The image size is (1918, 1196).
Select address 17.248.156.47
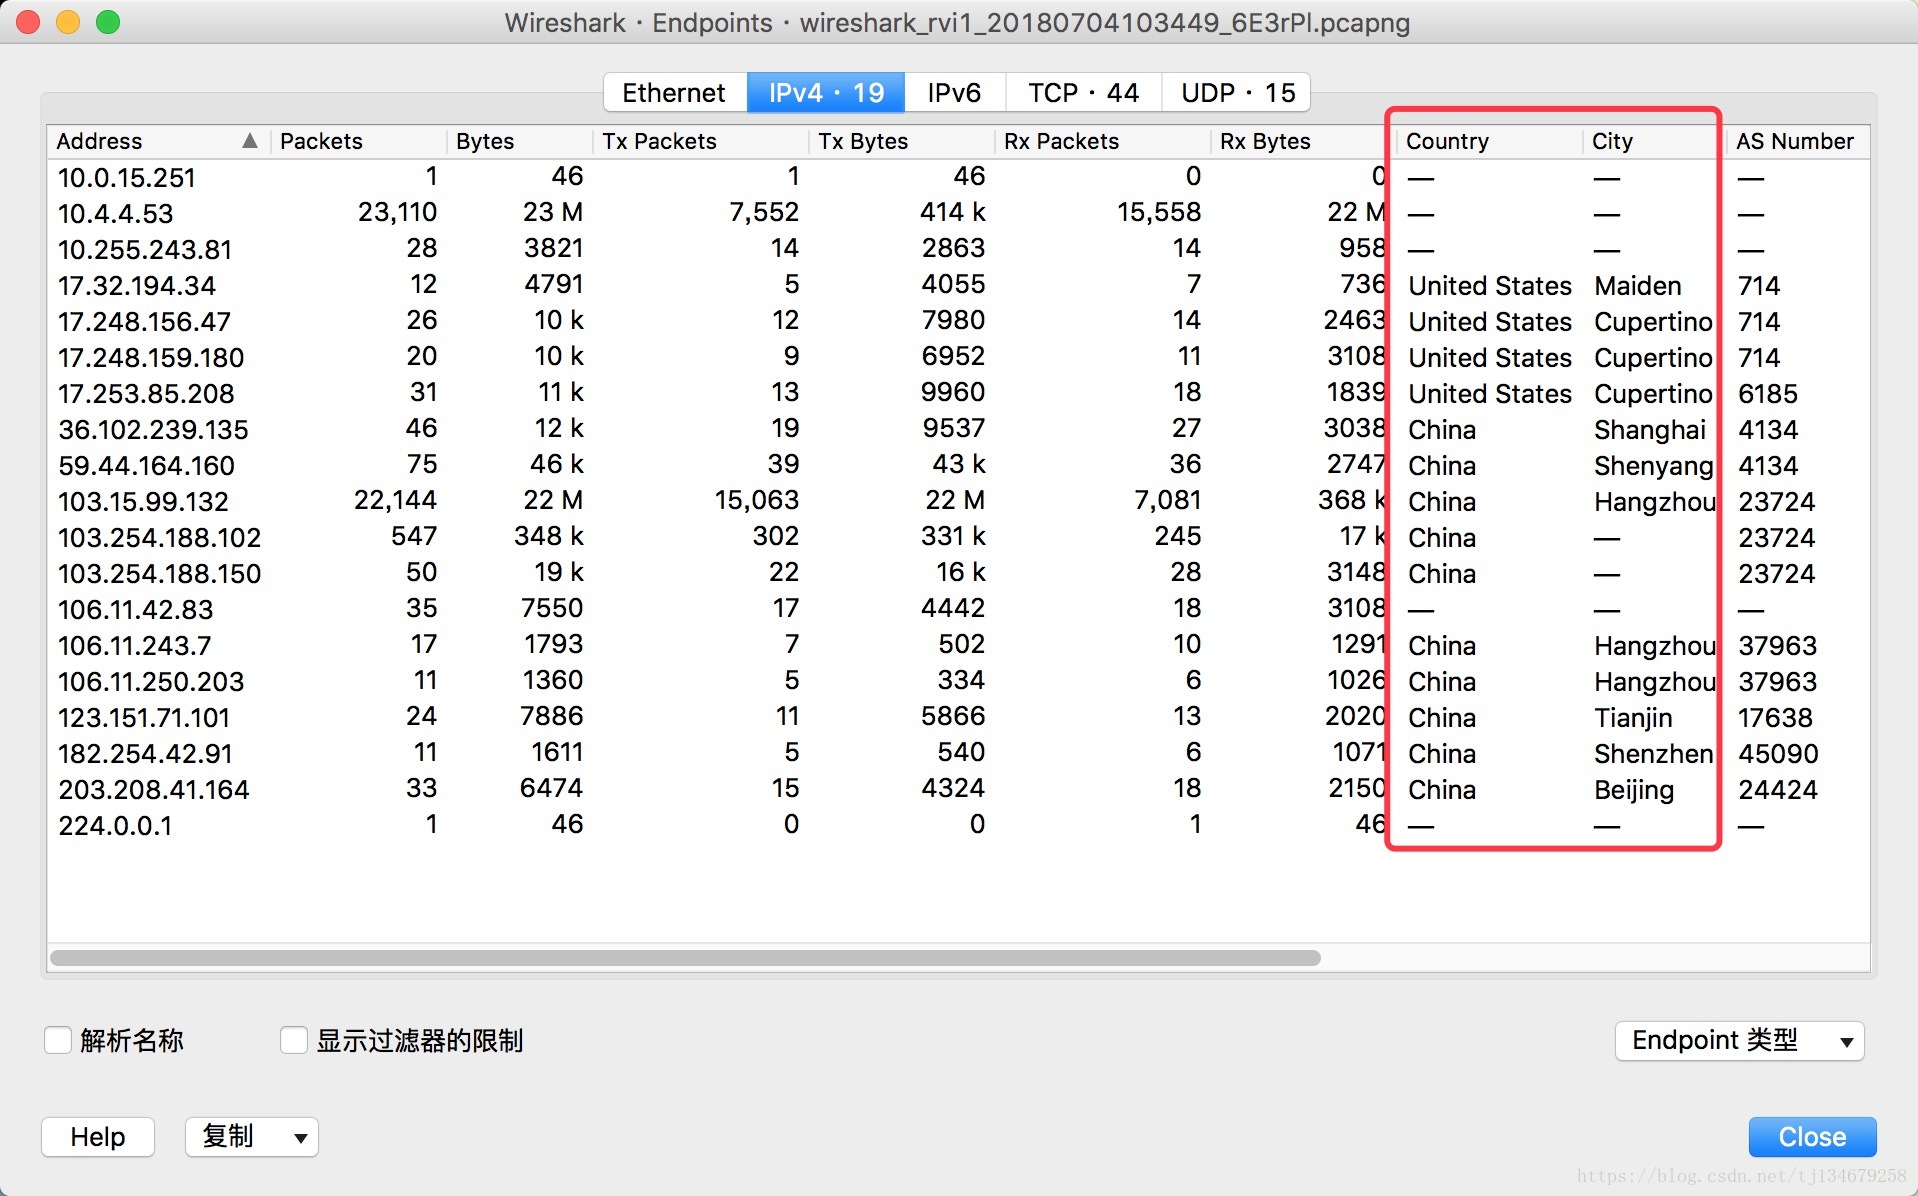144,321
